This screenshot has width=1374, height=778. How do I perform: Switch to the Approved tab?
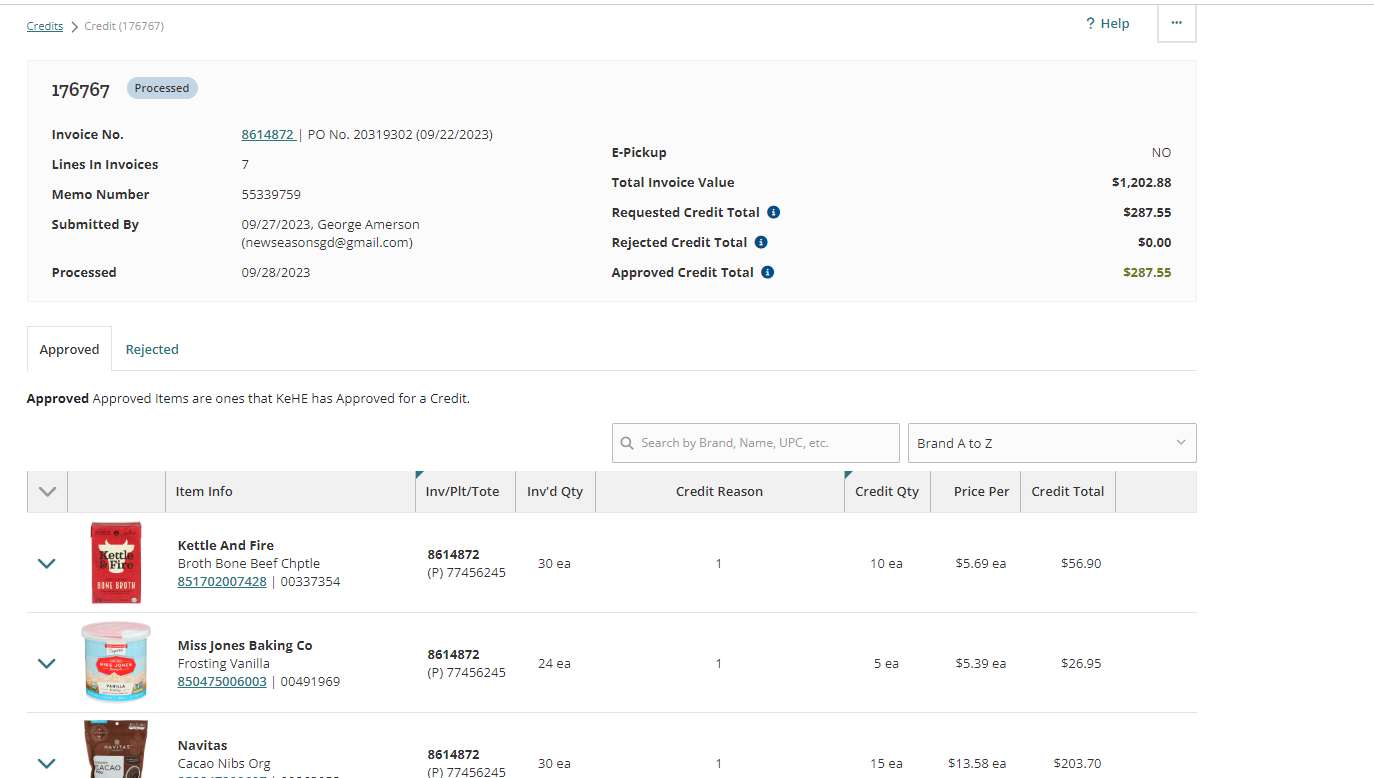(69, 349)
